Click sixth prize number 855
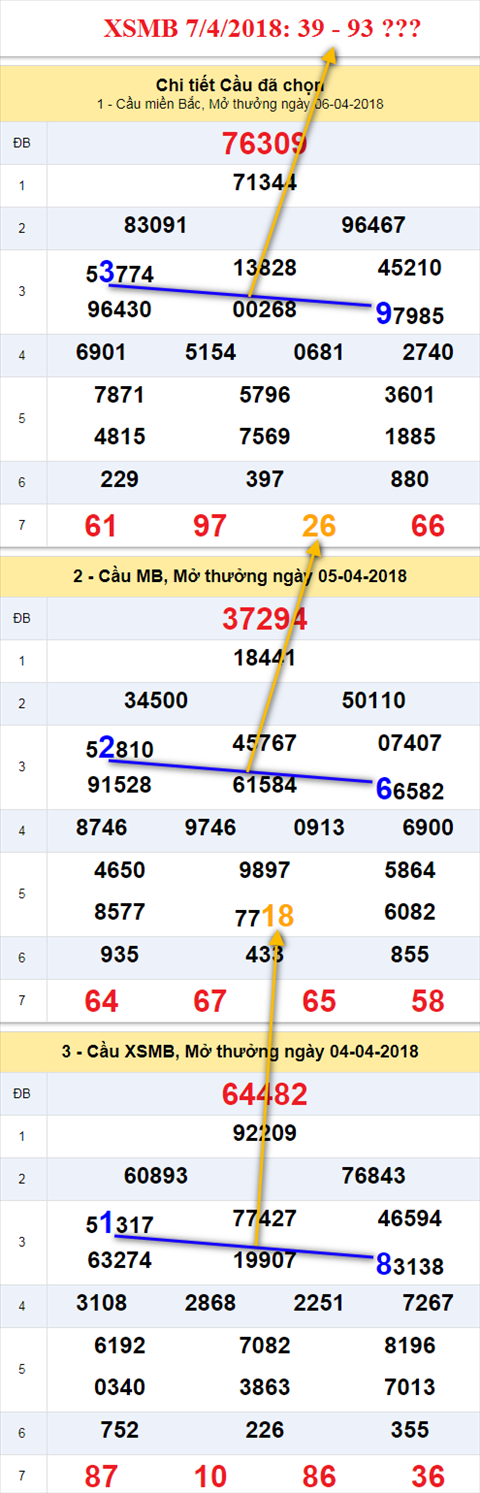Viewport: 480px width, 1493px height. pyautogui.click(x=410, y=955)
